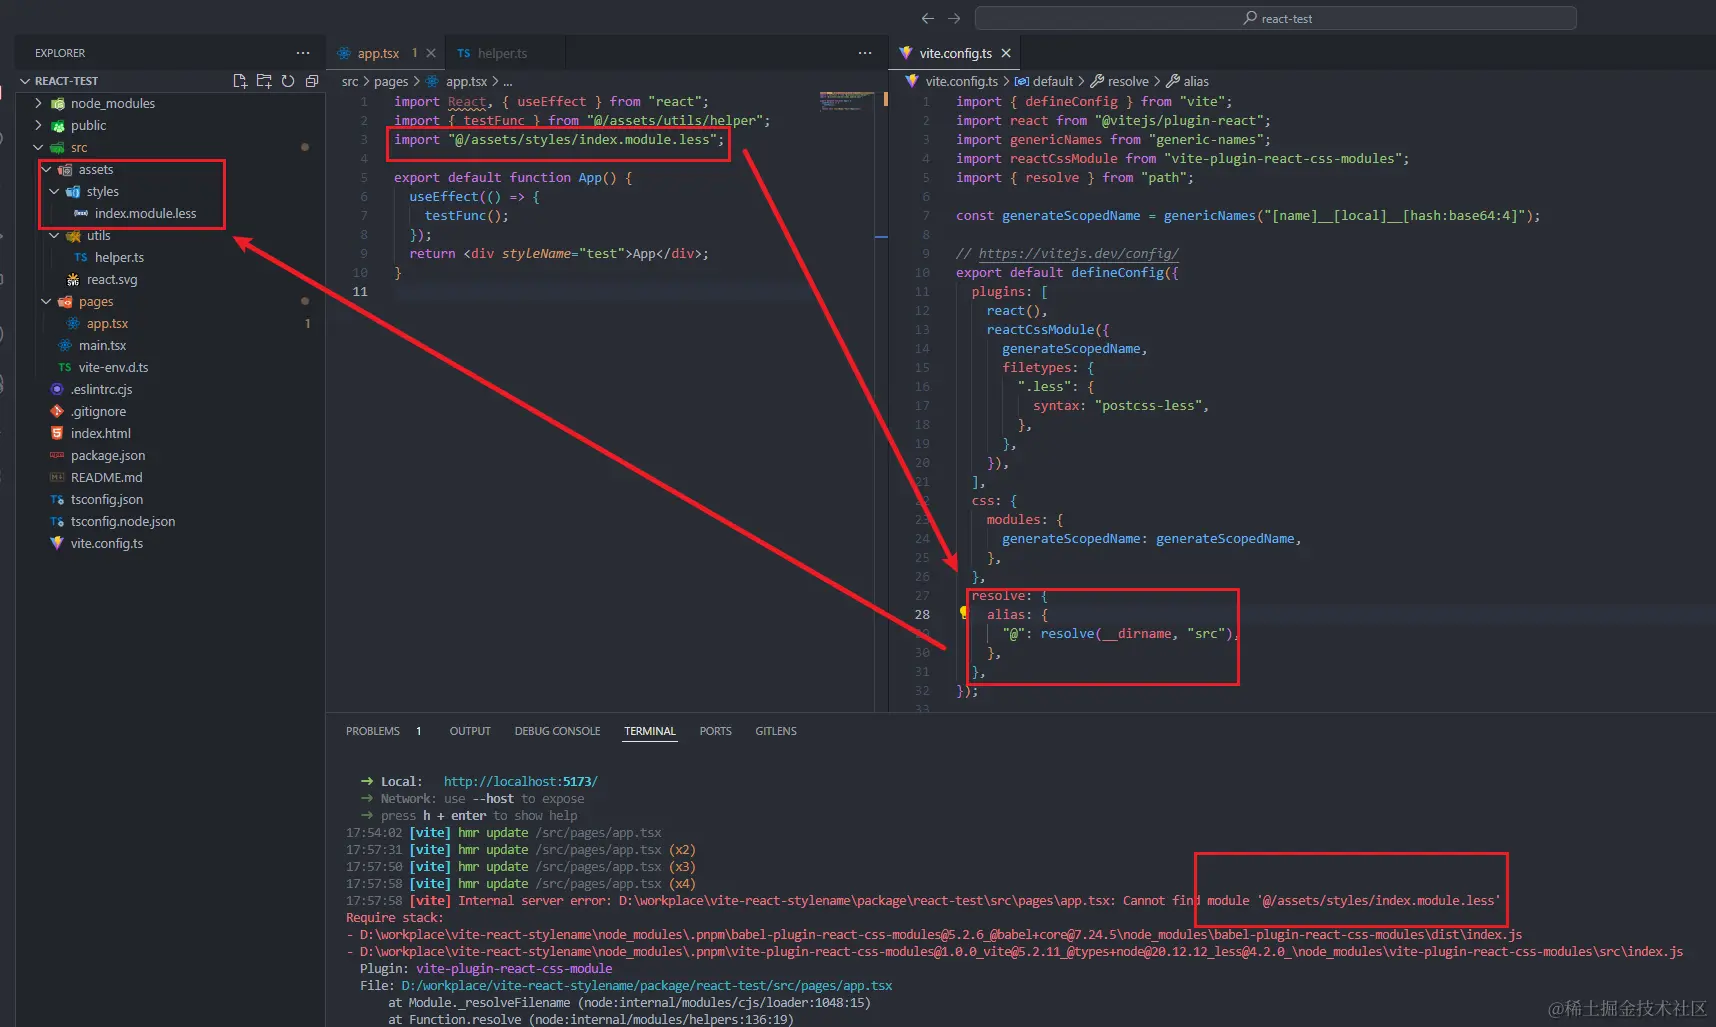Click the Vite icon on vite.config.ts tab
1716x1027 pixels.
906,53
